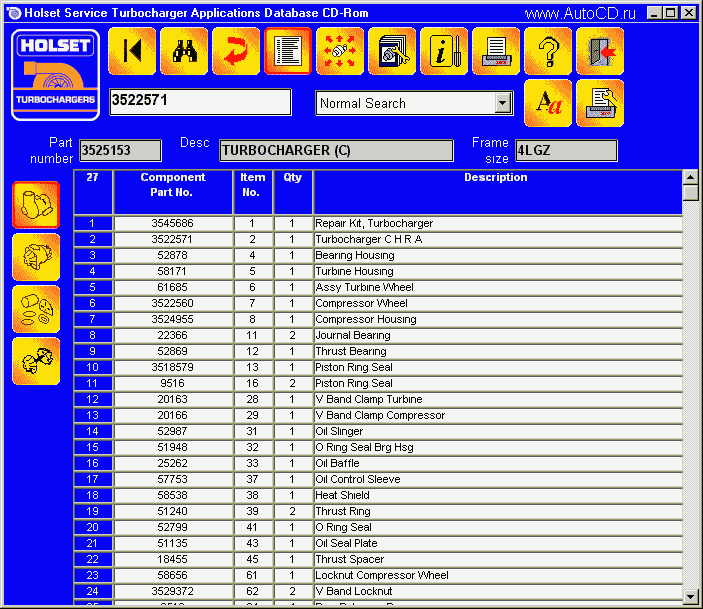Click the Holset Turbochargers logo

56,75
